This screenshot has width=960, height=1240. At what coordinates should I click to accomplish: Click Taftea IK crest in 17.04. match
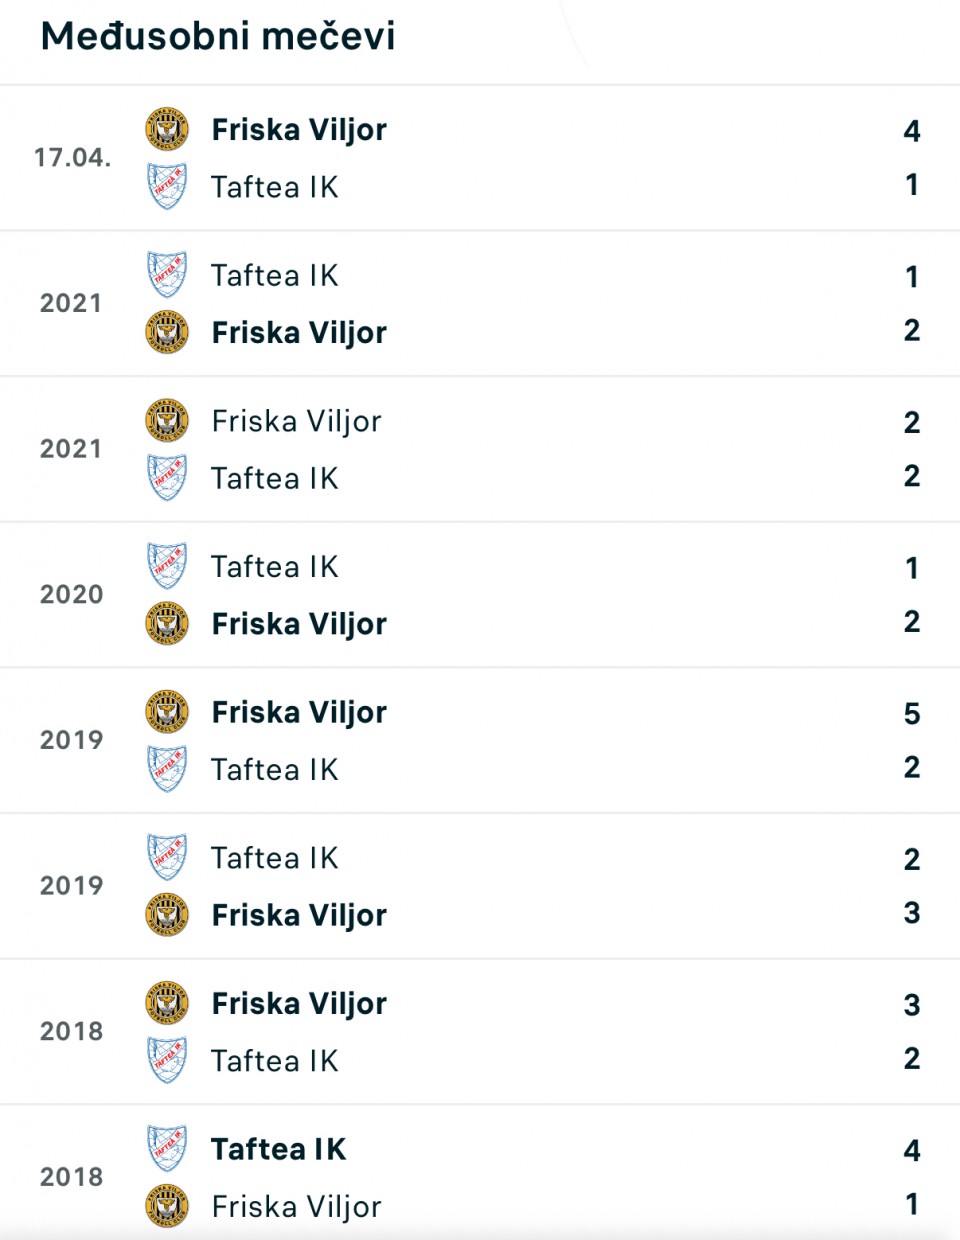tap(167, 187)
